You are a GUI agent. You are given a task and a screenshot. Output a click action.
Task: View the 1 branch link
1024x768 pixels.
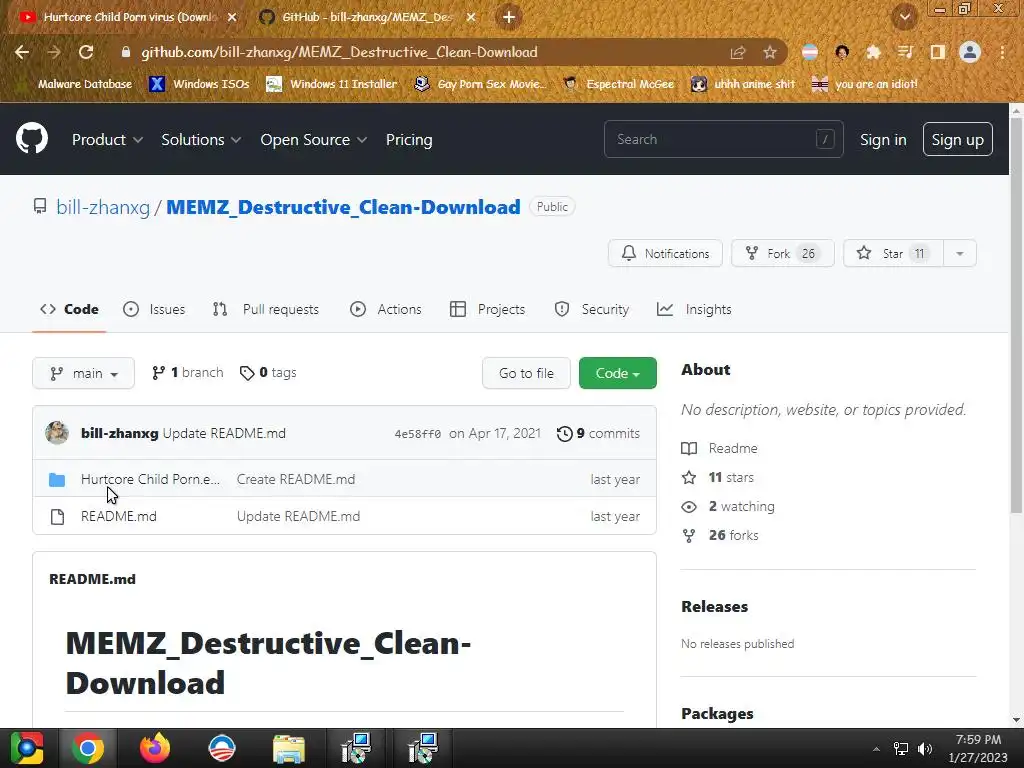187,373
